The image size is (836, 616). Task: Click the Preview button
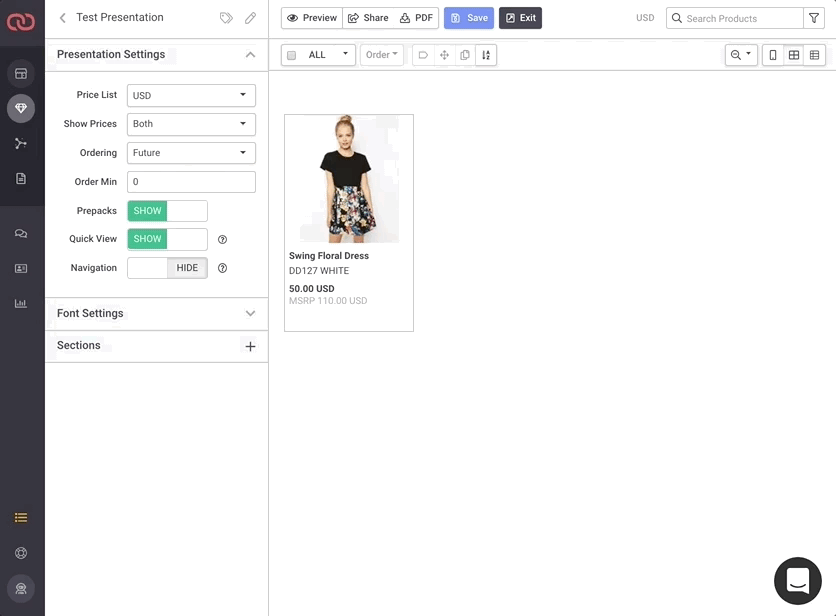click(x=312, y=18)
